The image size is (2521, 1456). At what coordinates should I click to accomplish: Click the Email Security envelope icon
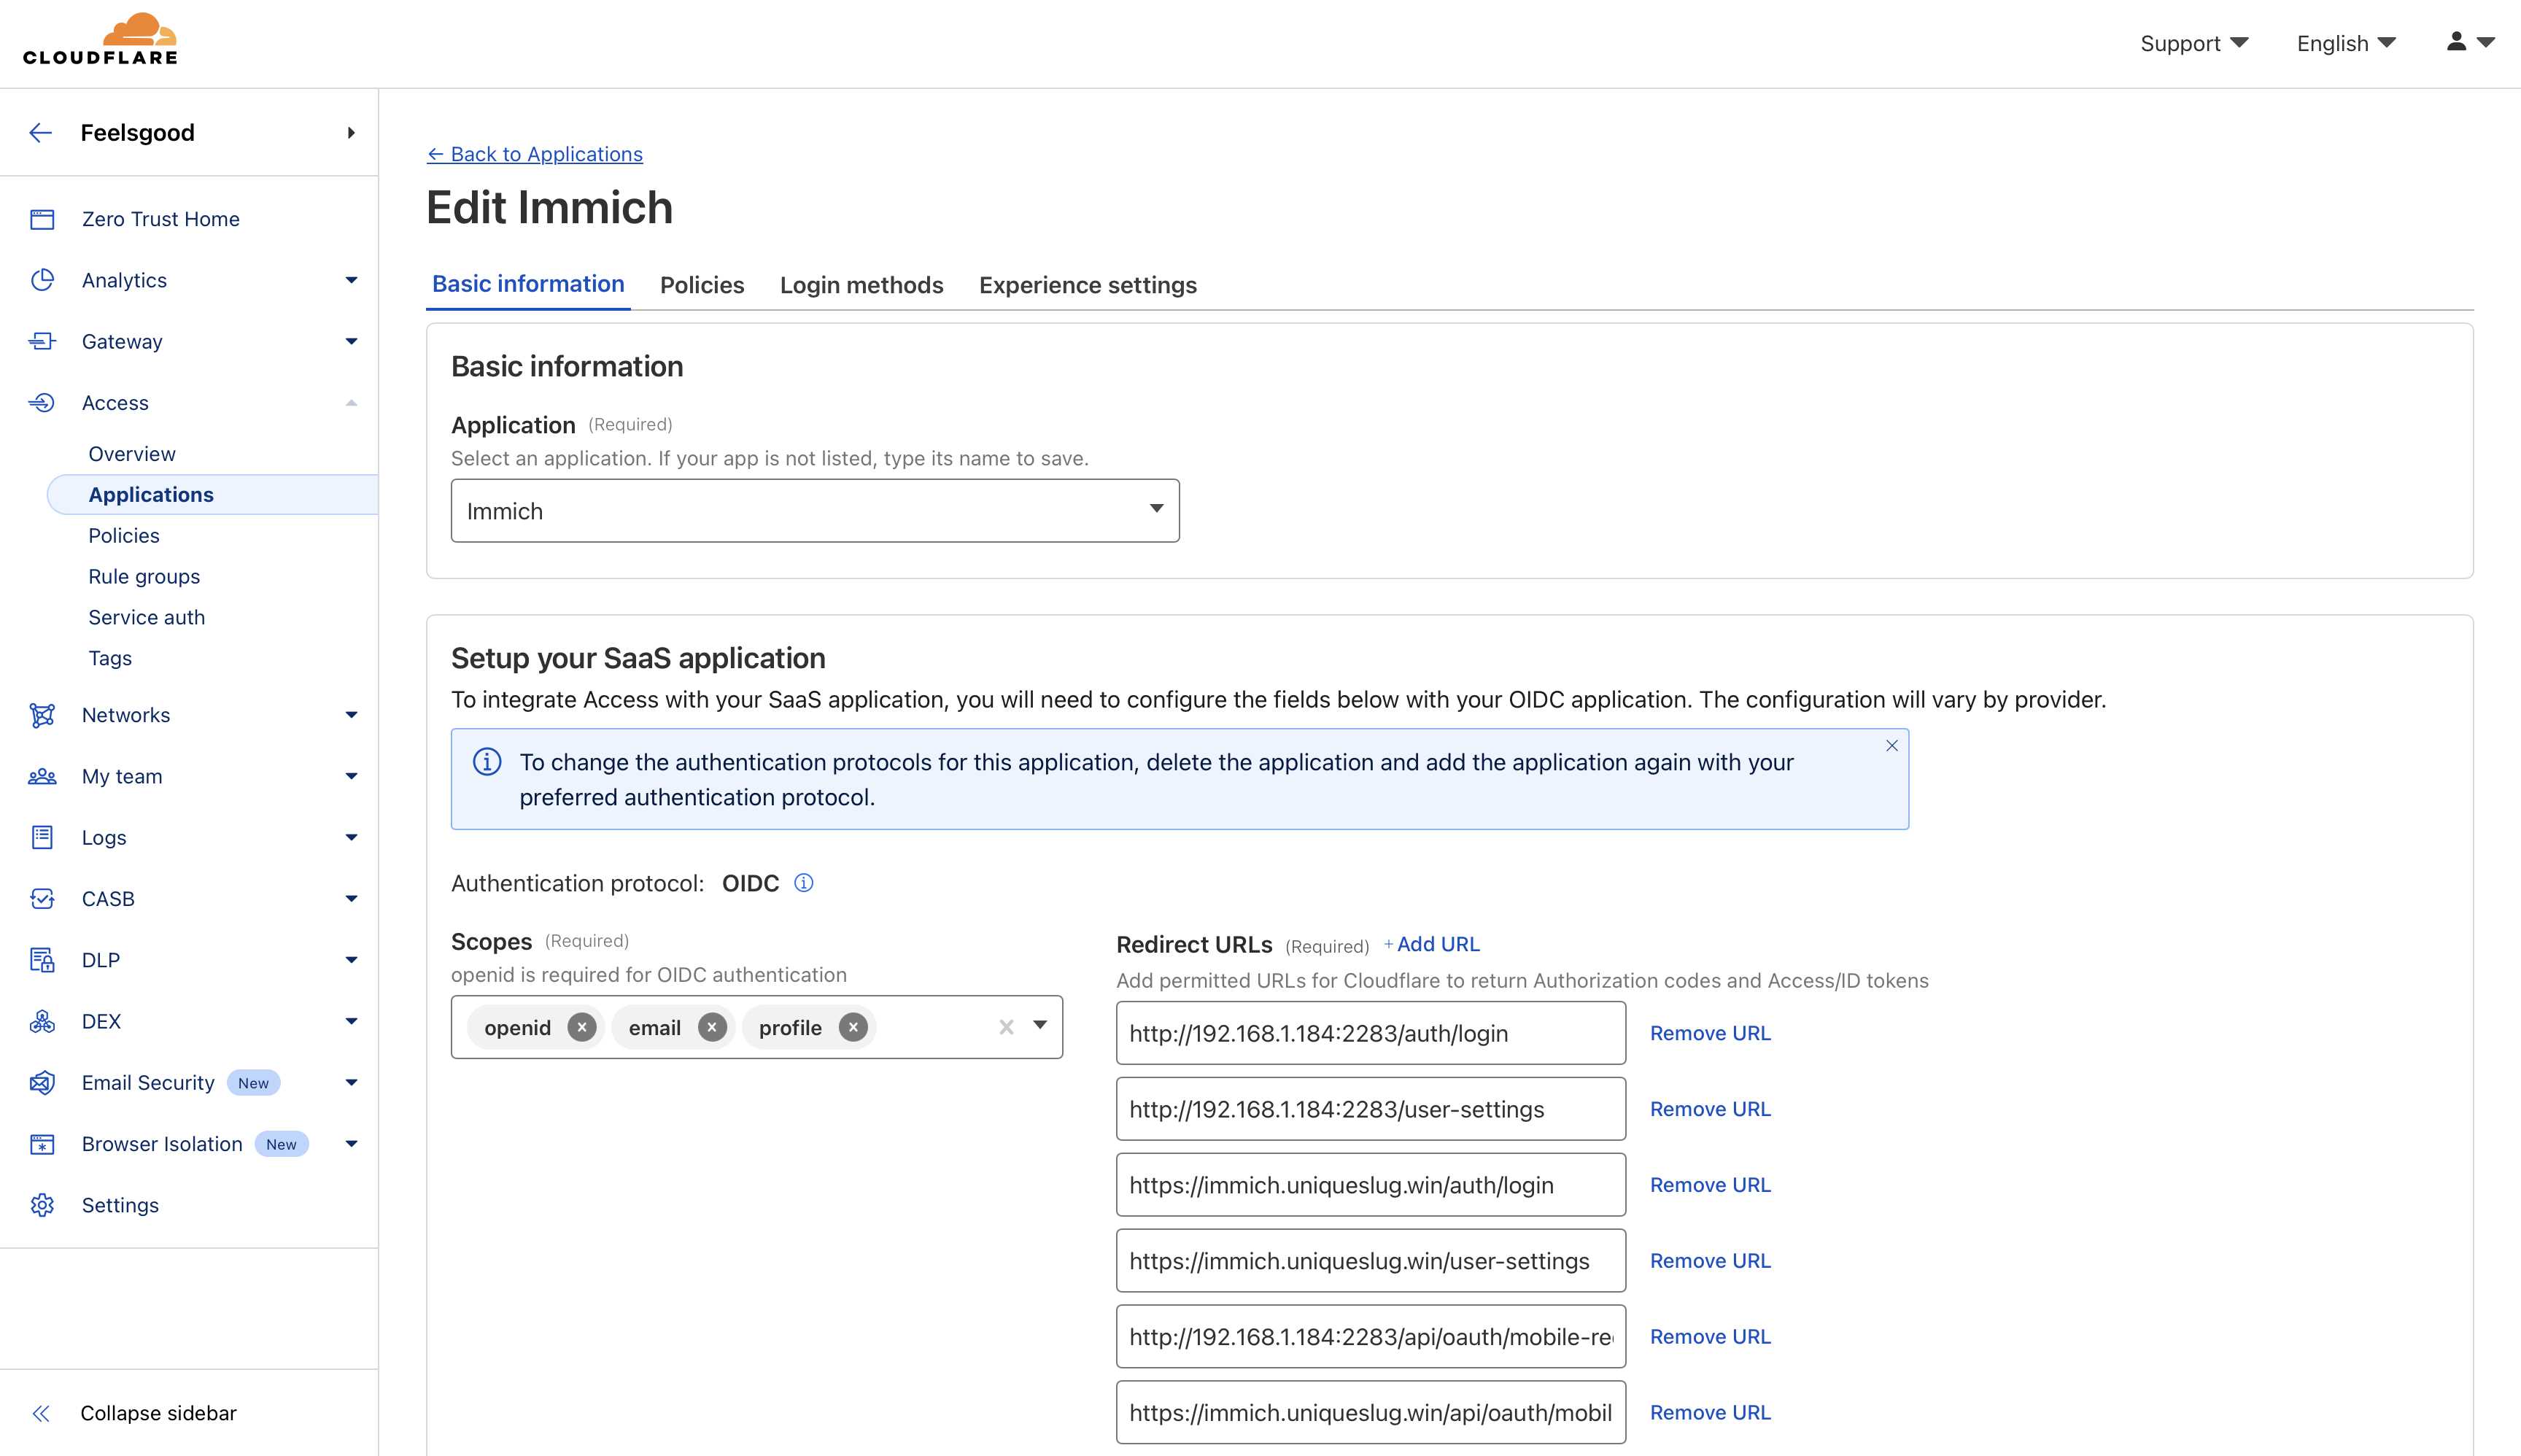coord(42,1083)
